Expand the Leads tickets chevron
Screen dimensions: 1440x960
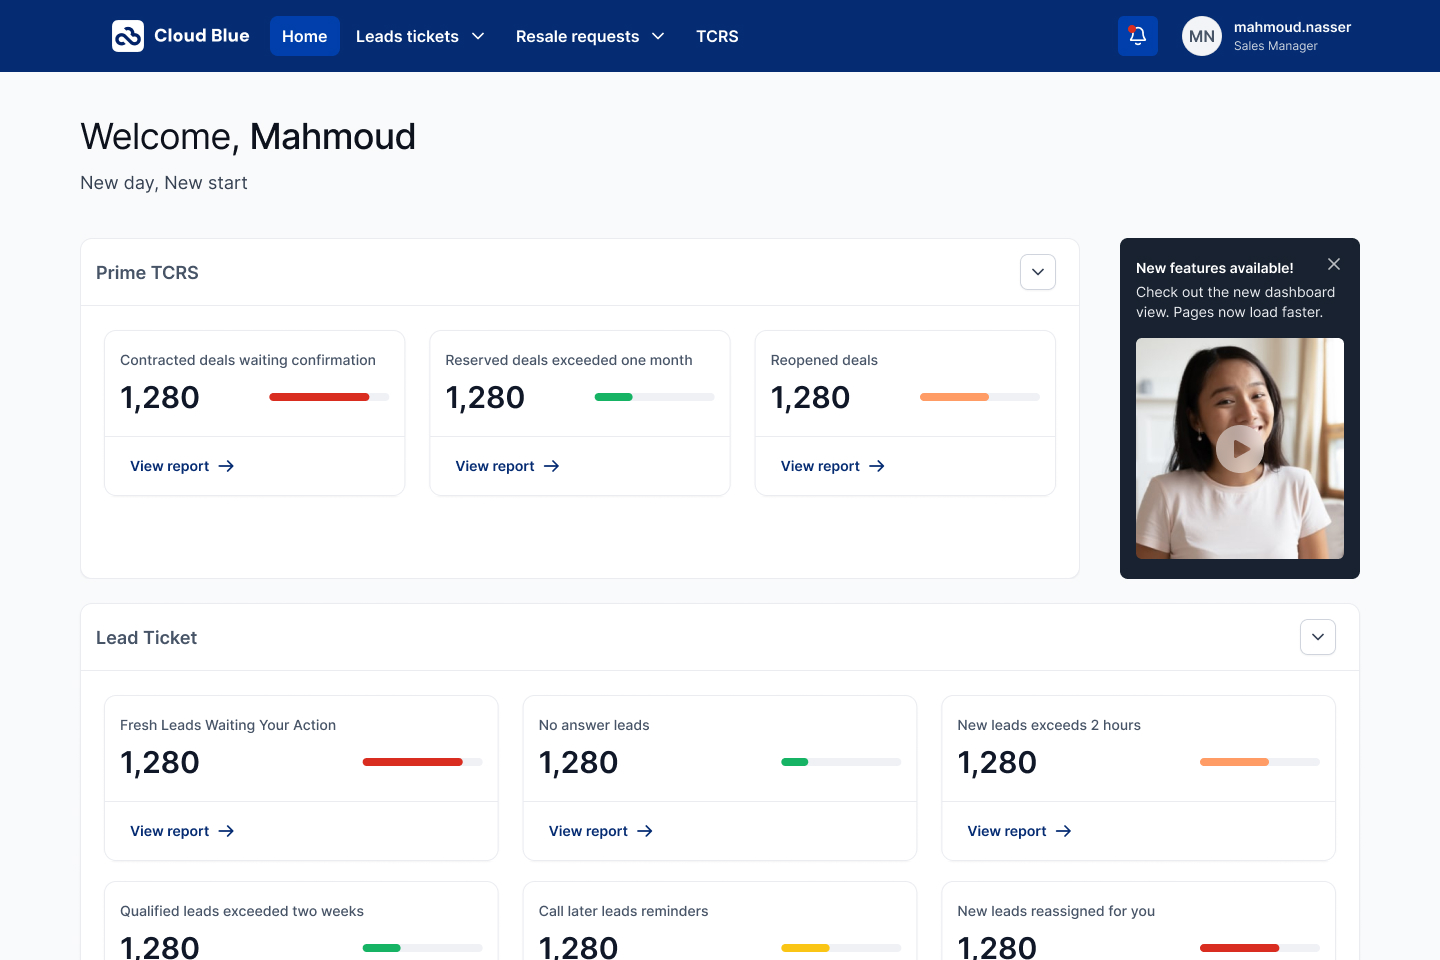click(x=478, y=36)
